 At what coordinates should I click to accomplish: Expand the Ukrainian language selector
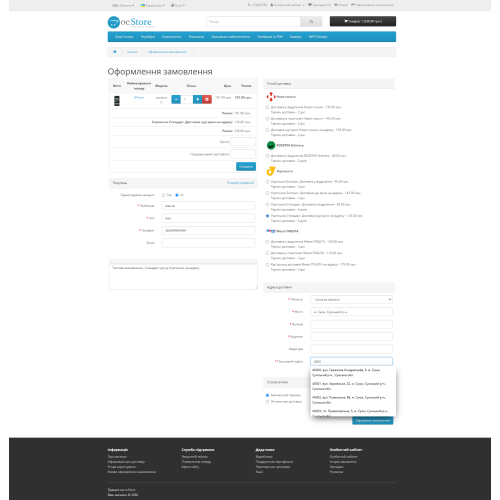pyautogui.click(x=152, y=5)
